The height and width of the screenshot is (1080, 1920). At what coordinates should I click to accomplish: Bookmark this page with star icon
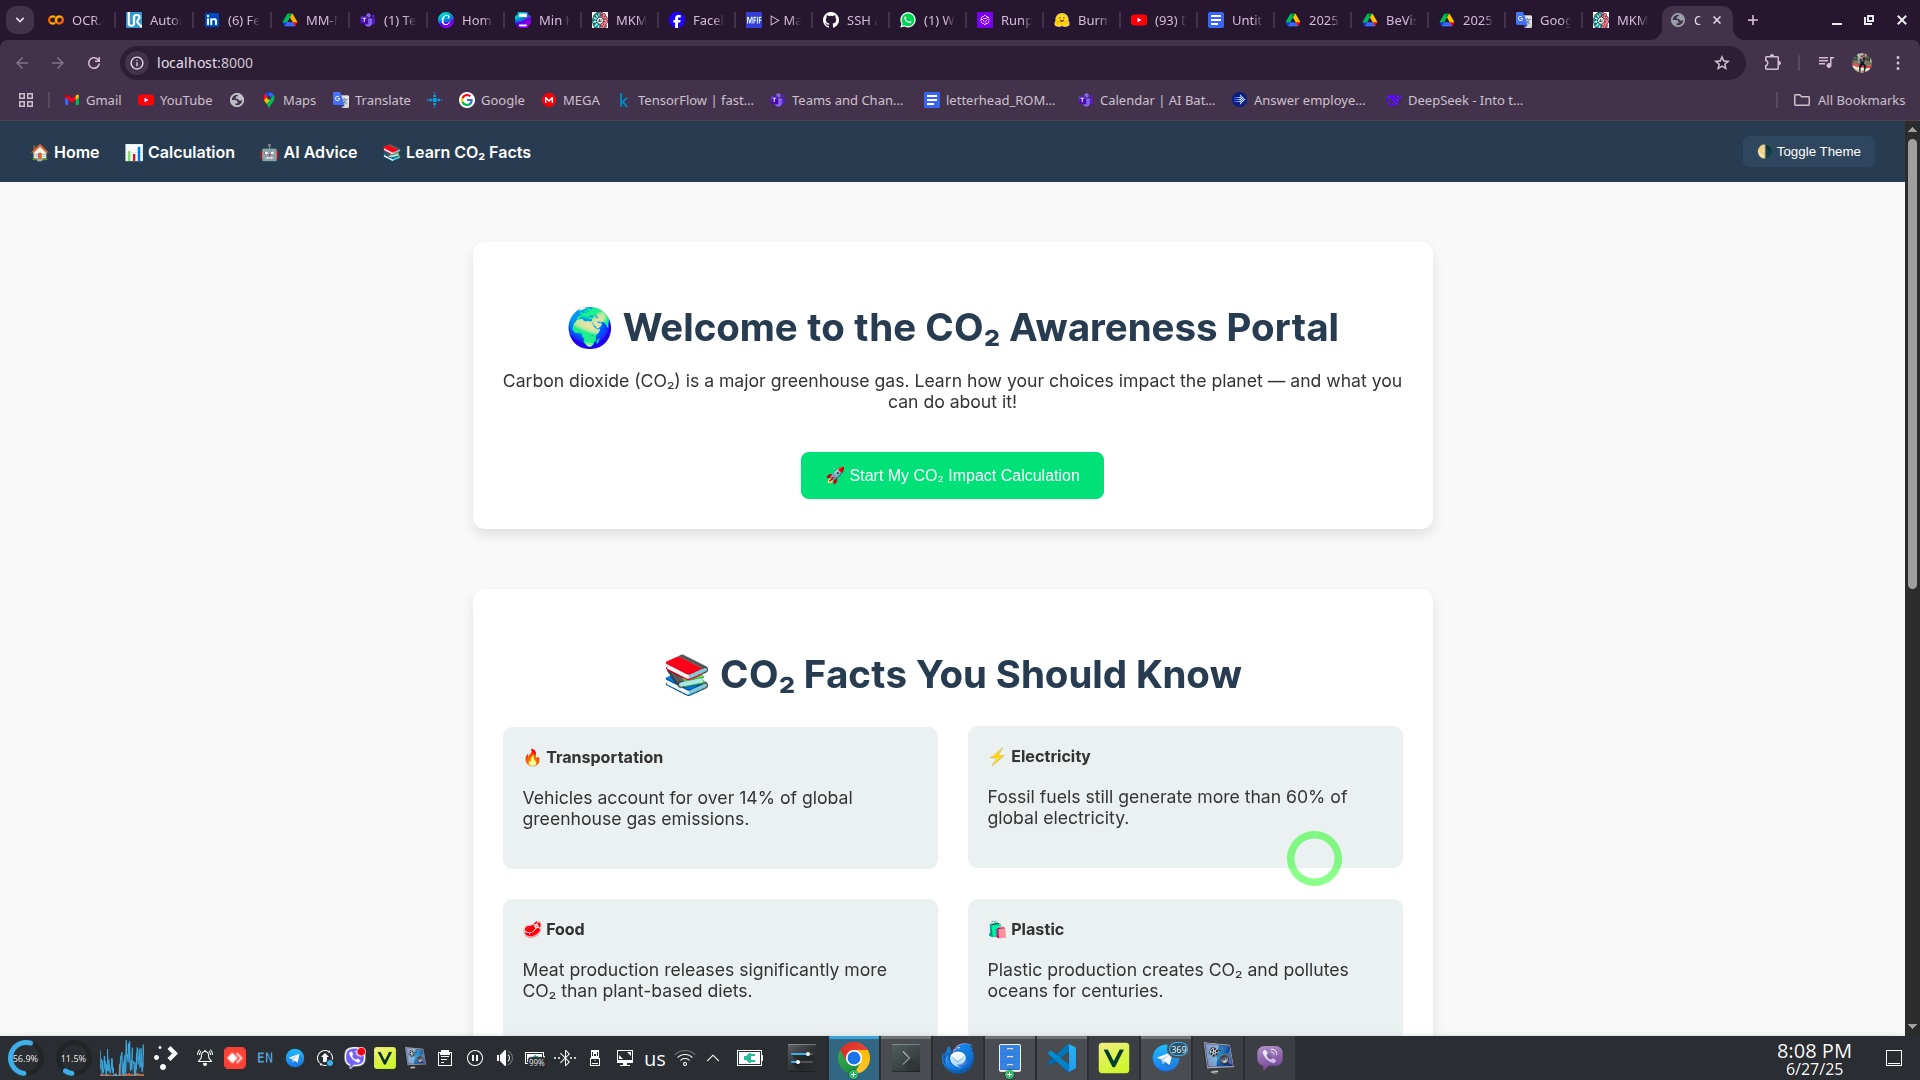tap(1721, 63)
